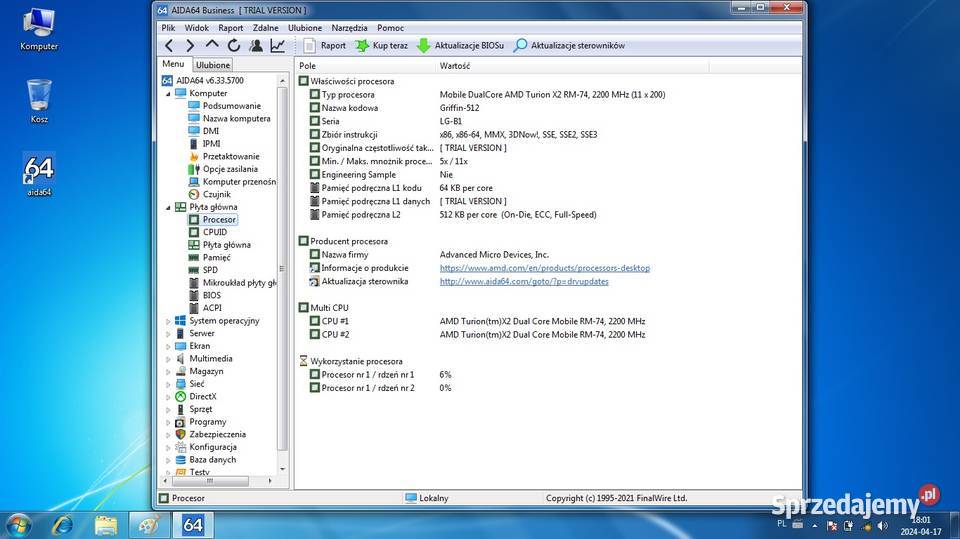Click the volume speaker tray icon
Image resolution: width=960 pixels, height=539 pixels.
click(882, 526)
